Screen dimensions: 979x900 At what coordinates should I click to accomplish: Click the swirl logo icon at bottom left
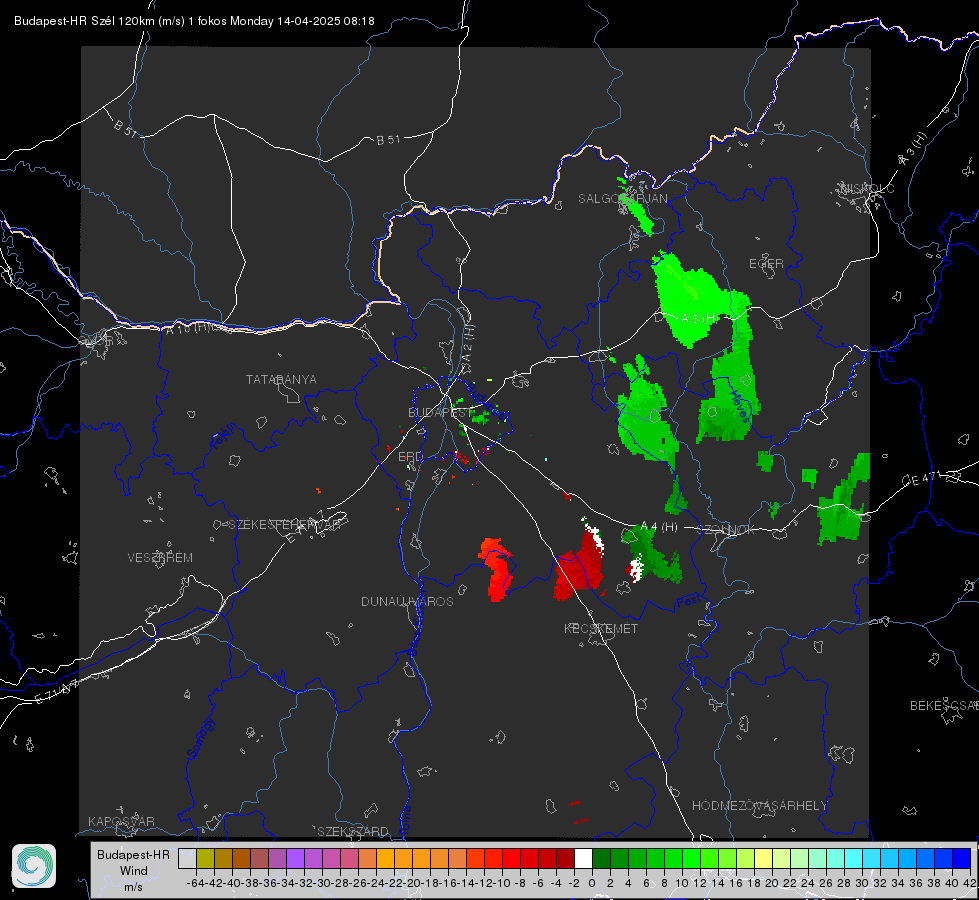pyautogui.click(x=34, y=866)
